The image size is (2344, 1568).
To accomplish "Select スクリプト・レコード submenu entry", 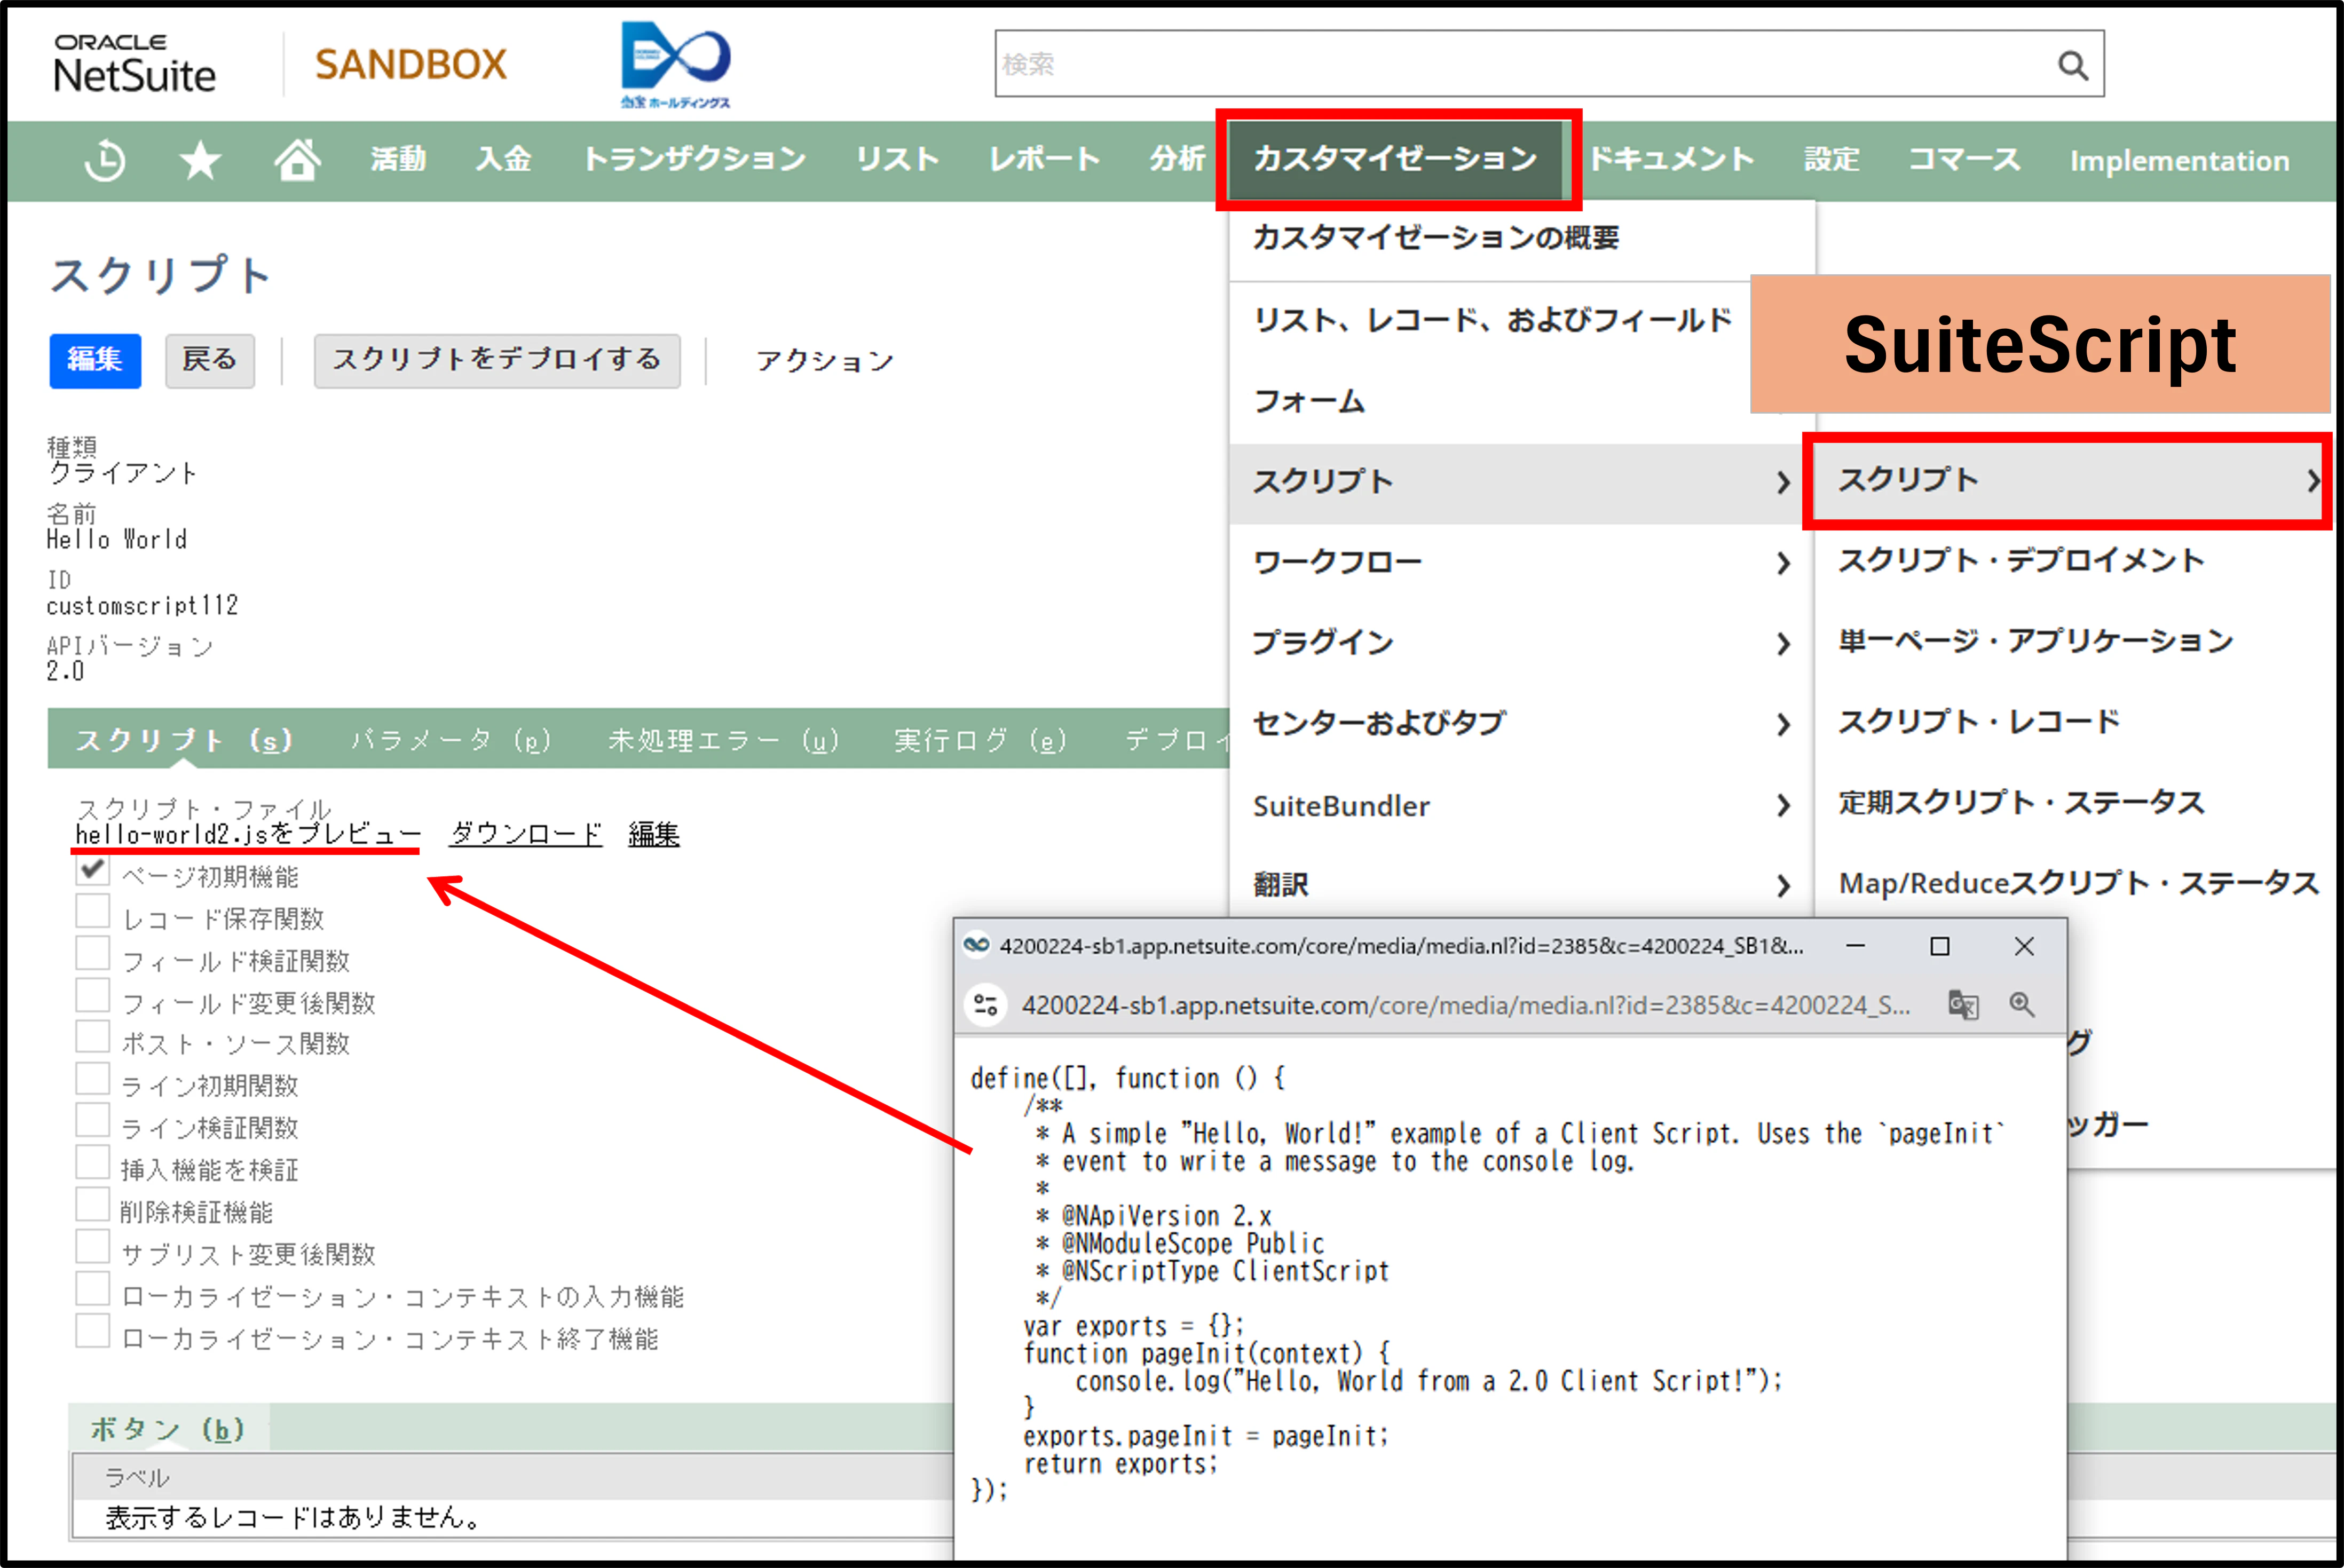I will pyautogui.click(x=1979, y=722).
